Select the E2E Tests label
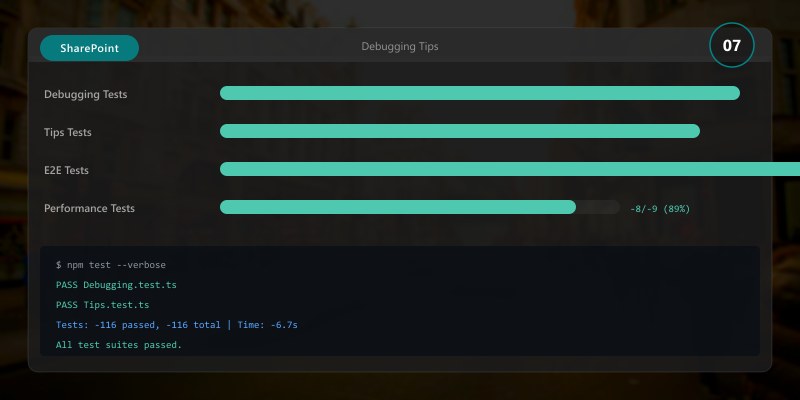Screen dimensions: 800x400 66,170
